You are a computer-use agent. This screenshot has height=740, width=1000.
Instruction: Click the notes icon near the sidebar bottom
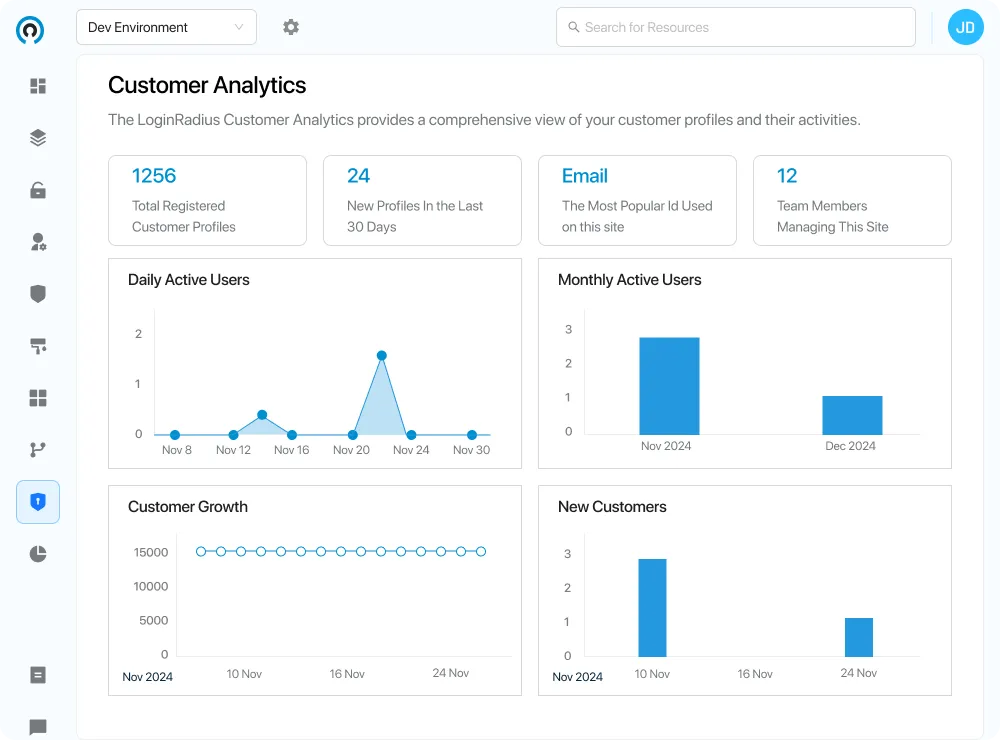[x=37, y=675]
